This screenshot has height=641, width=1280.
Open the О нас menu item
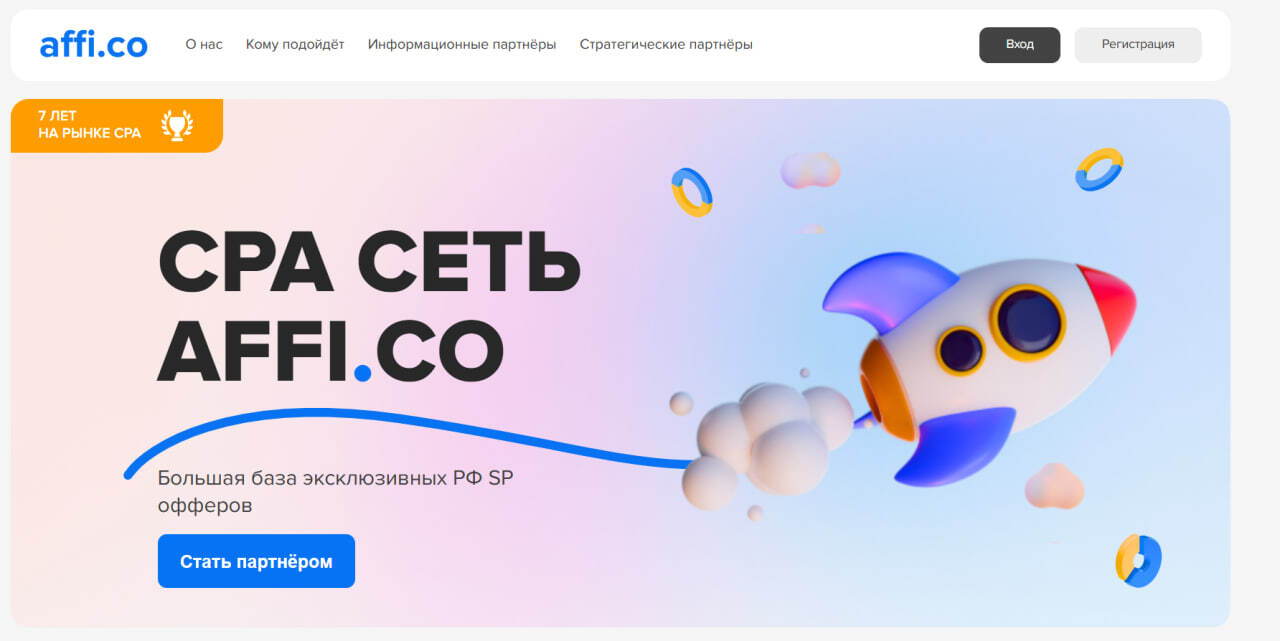click(204, 44)
